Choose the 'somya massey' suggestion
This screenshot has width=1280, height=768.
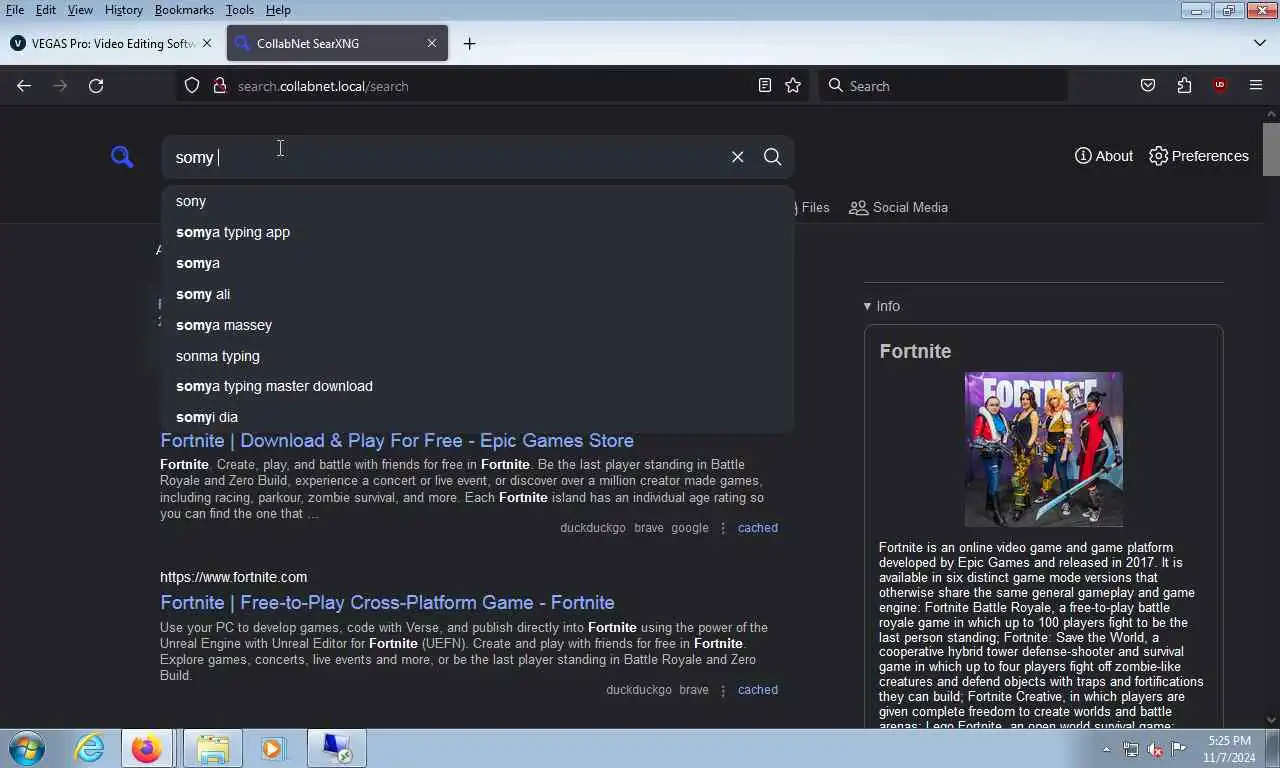click(x=478, y=325)
